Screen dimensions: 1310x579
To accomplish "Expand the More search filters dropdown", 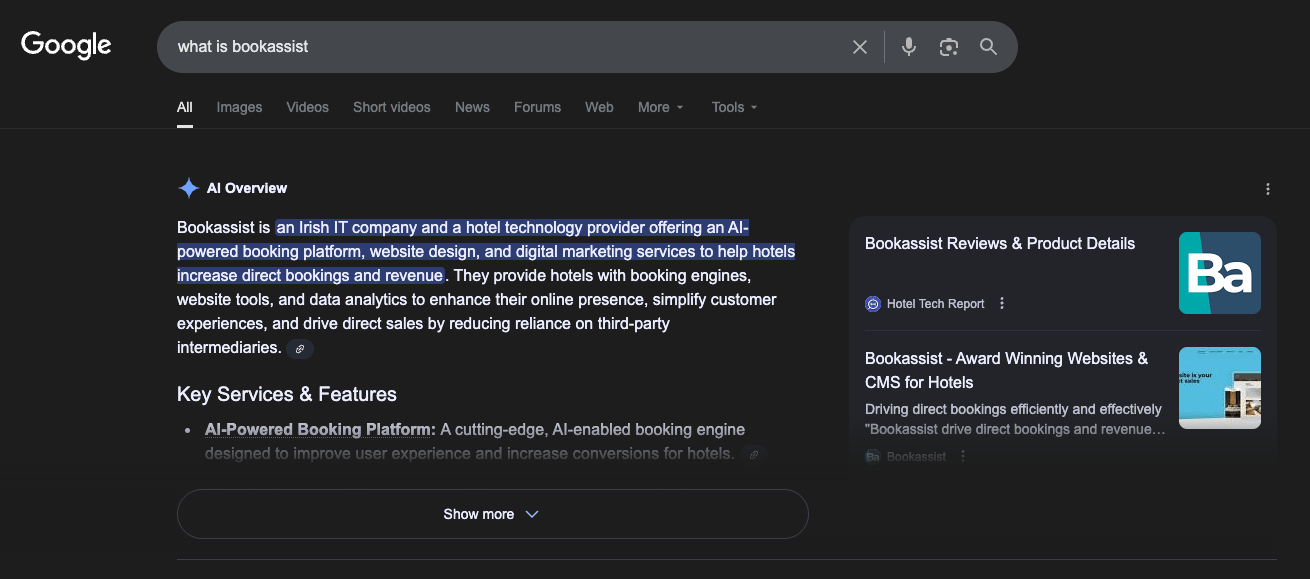I will click(660, 107).
